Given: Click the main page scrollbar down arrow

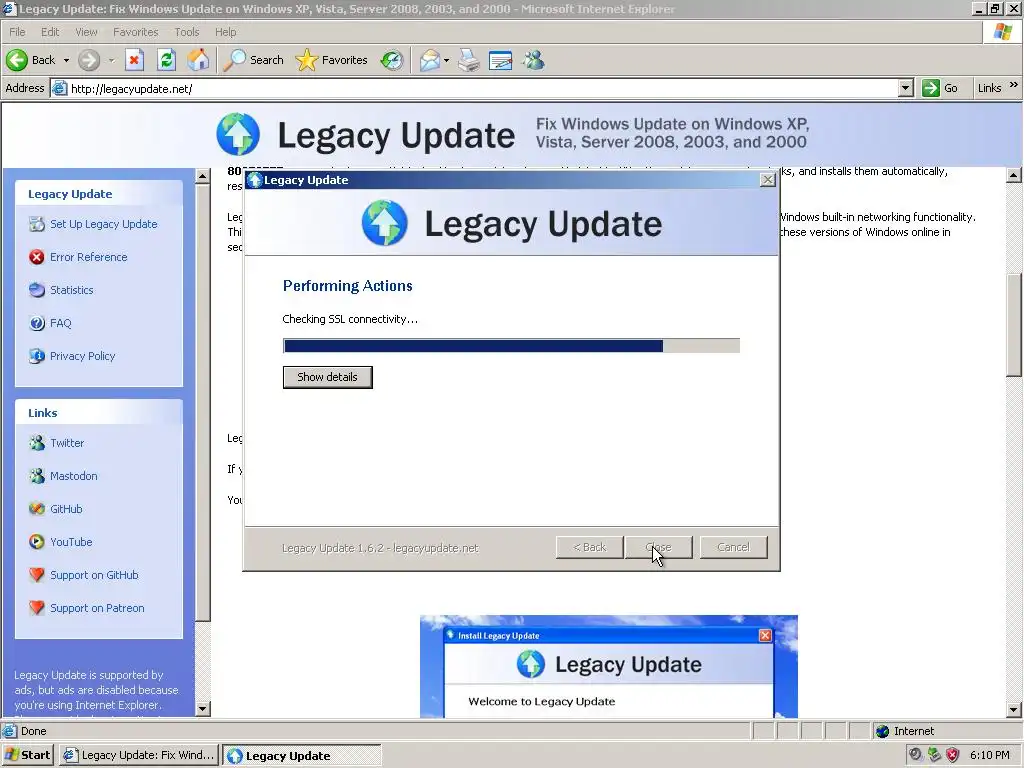Looking at the screenshot, I should tap(1014, 709).
